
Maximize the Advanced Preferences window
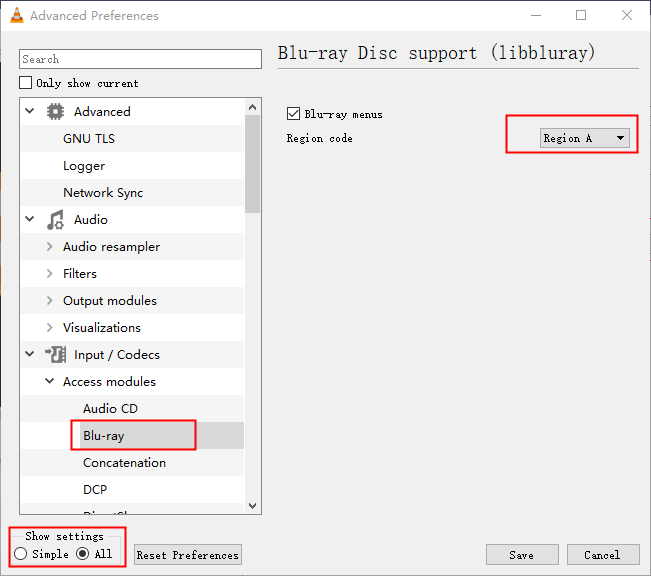point(581,15)
